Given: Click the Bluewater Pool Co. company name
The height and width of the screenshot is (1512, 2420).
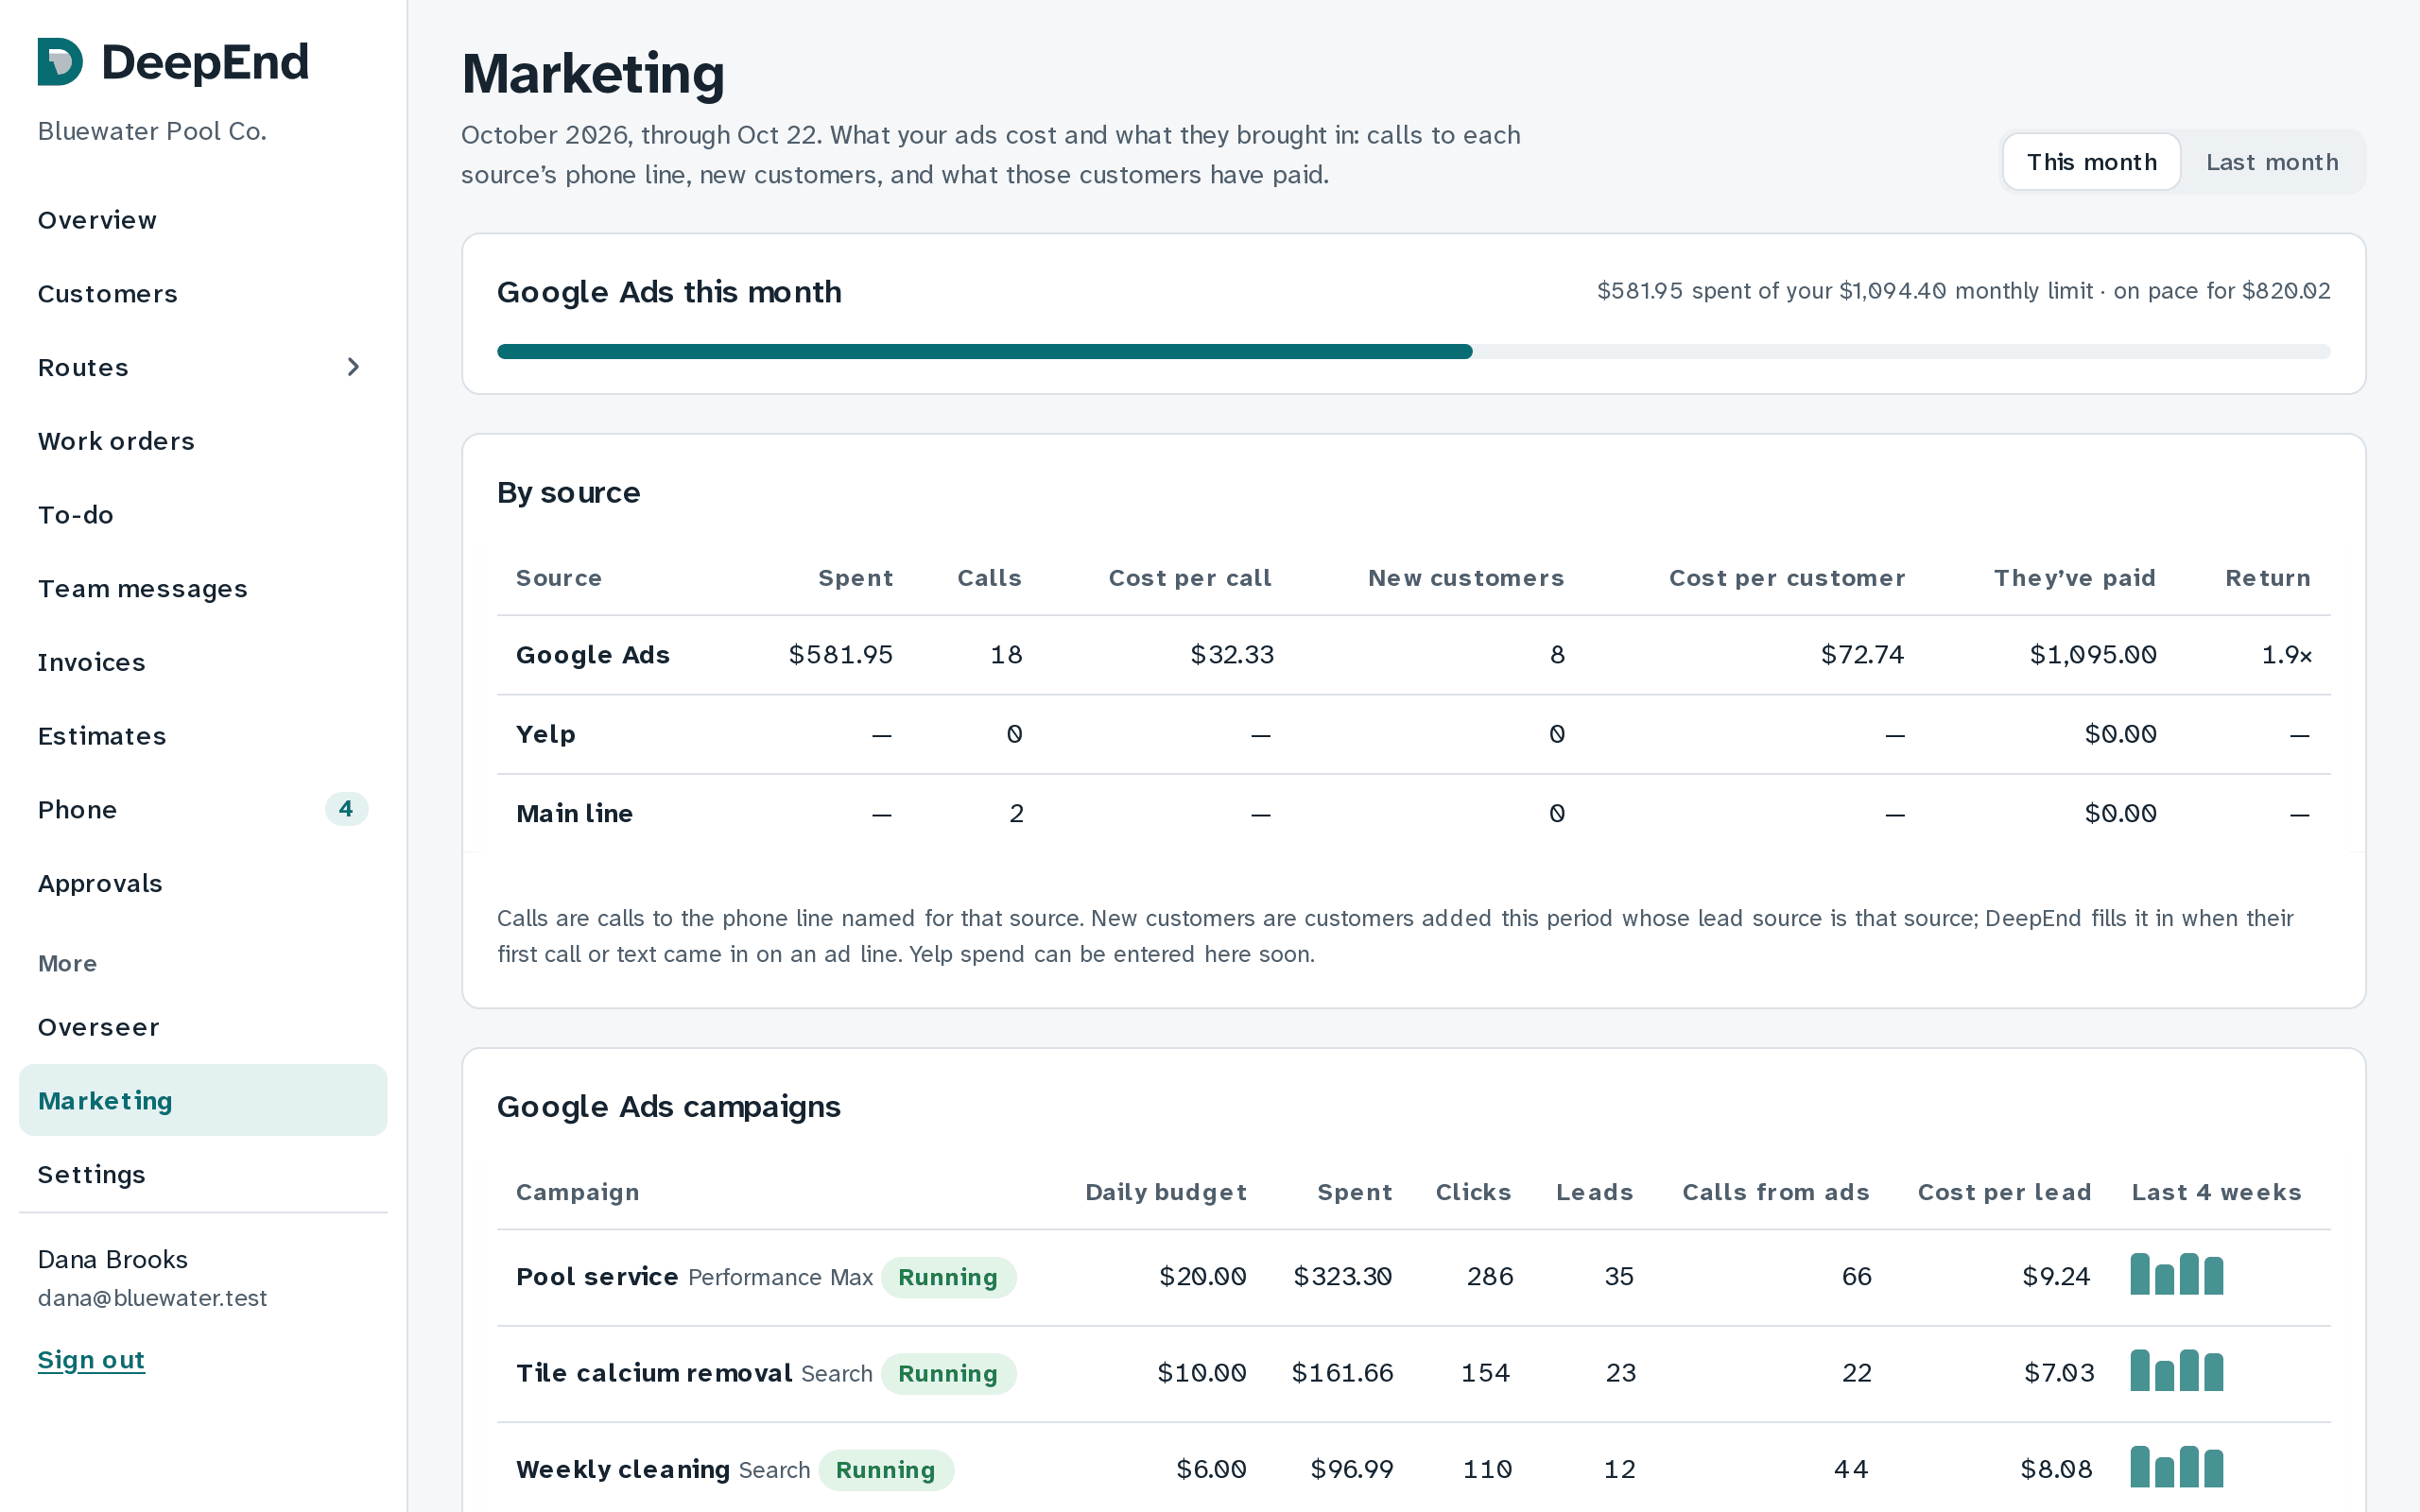Looking at the screenshot, I should pyautogui.click(x=152, y=131).
